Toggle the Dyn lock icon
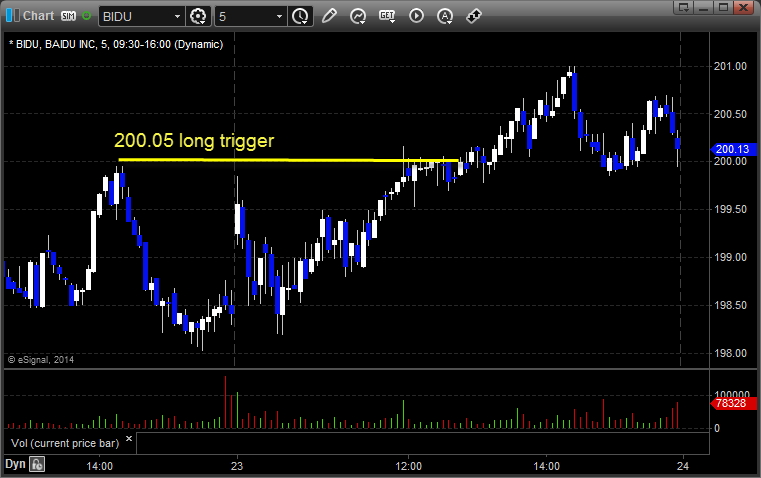The image size is (761, 478). (37, 464)
